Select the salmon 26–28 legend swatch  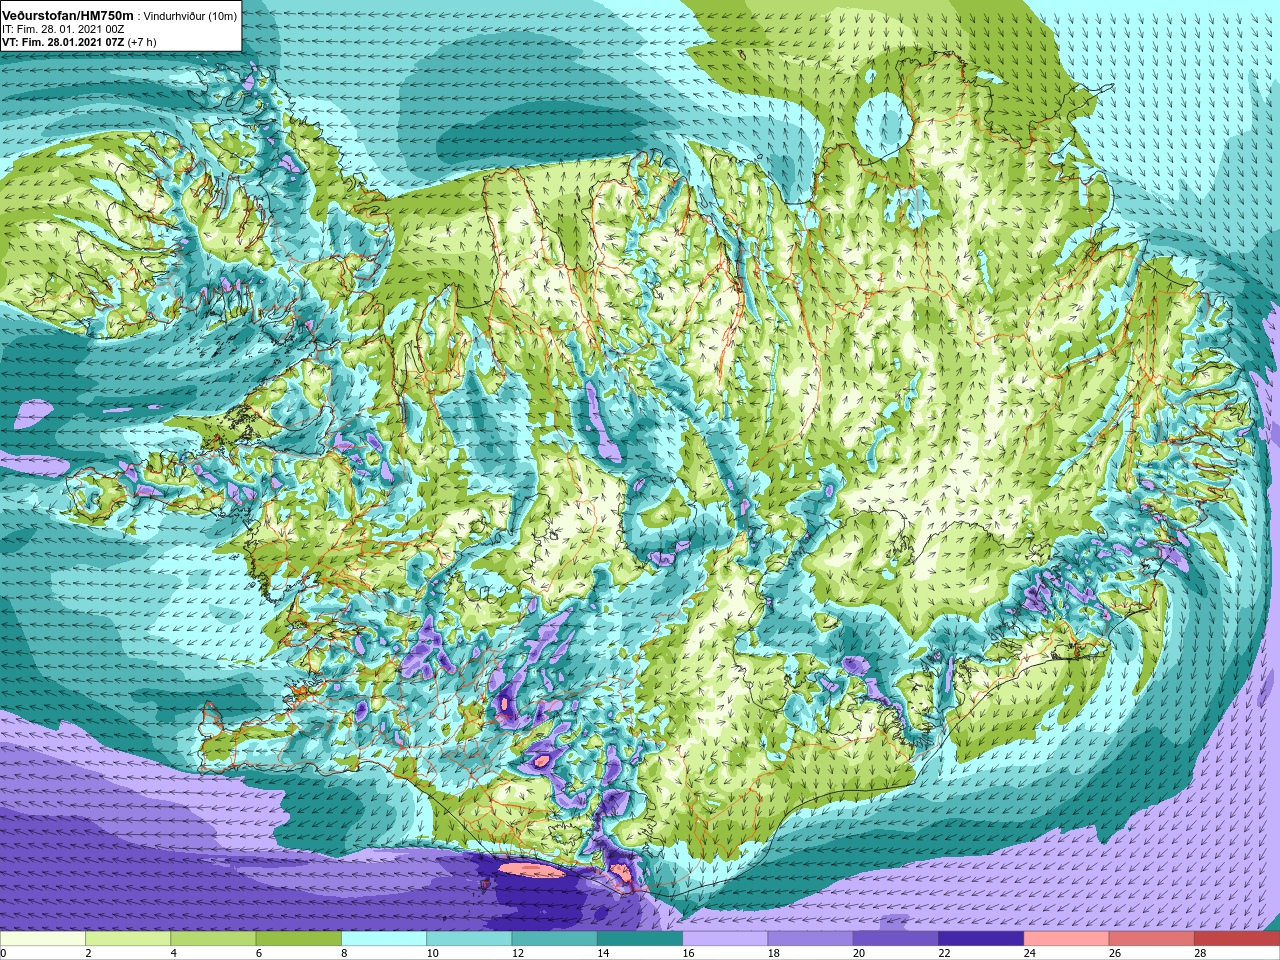coord(1151,939)
